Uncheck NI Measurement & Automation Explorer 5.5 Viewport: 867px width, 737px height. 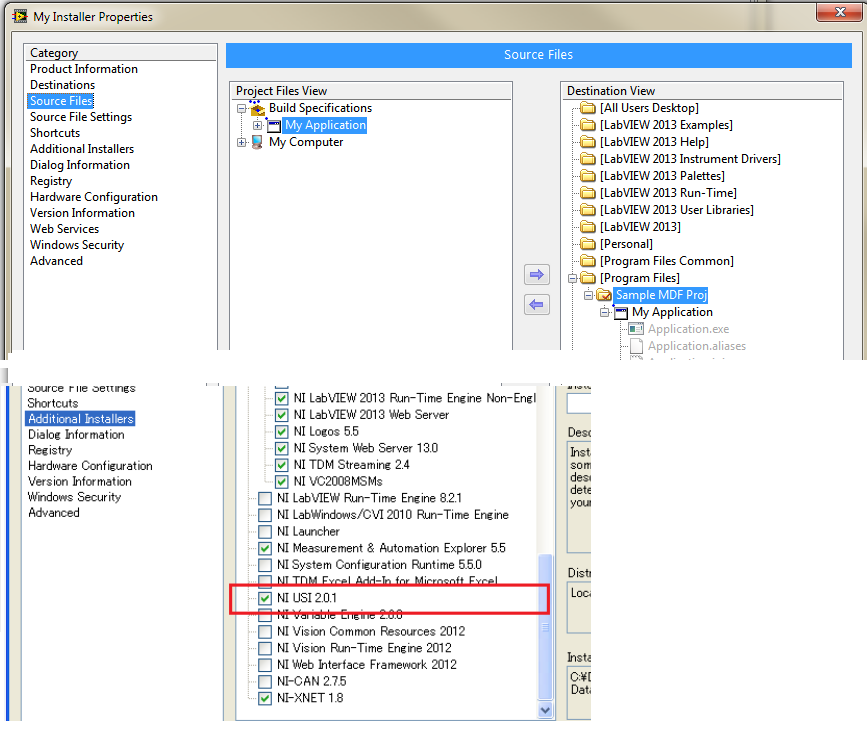pyautogui.click(x=265, y=548)
